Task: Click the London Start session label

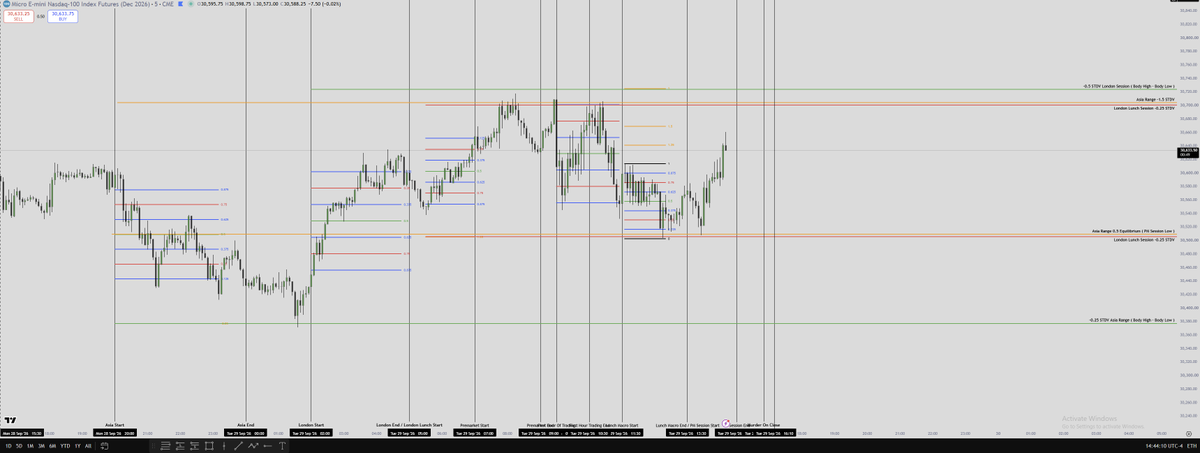Action: click(x=311, y=425)
